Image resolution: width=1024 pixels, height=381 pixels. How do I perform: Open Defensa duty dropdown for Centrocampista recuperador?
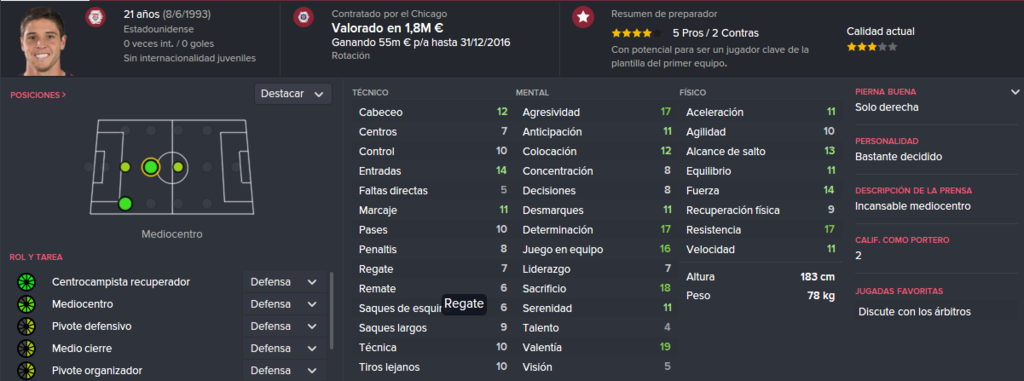285,282
